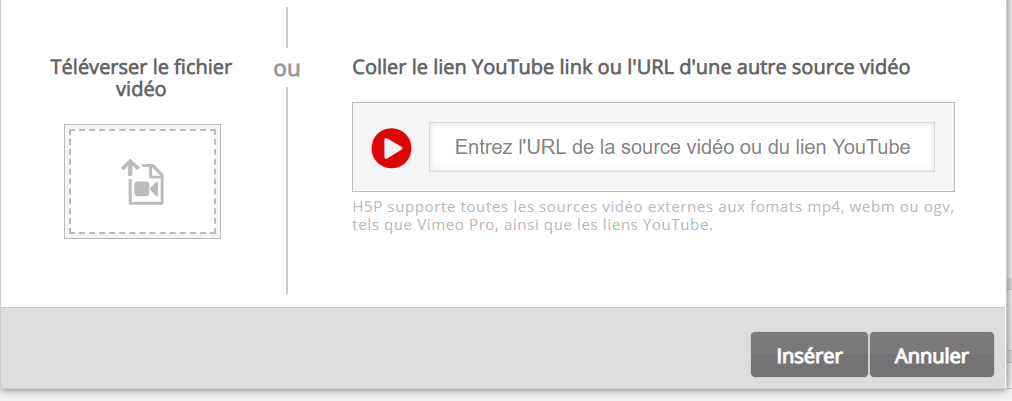The image size is (1012, 401).
Task: Click the "ou" separator label
Action: [287, 68]
